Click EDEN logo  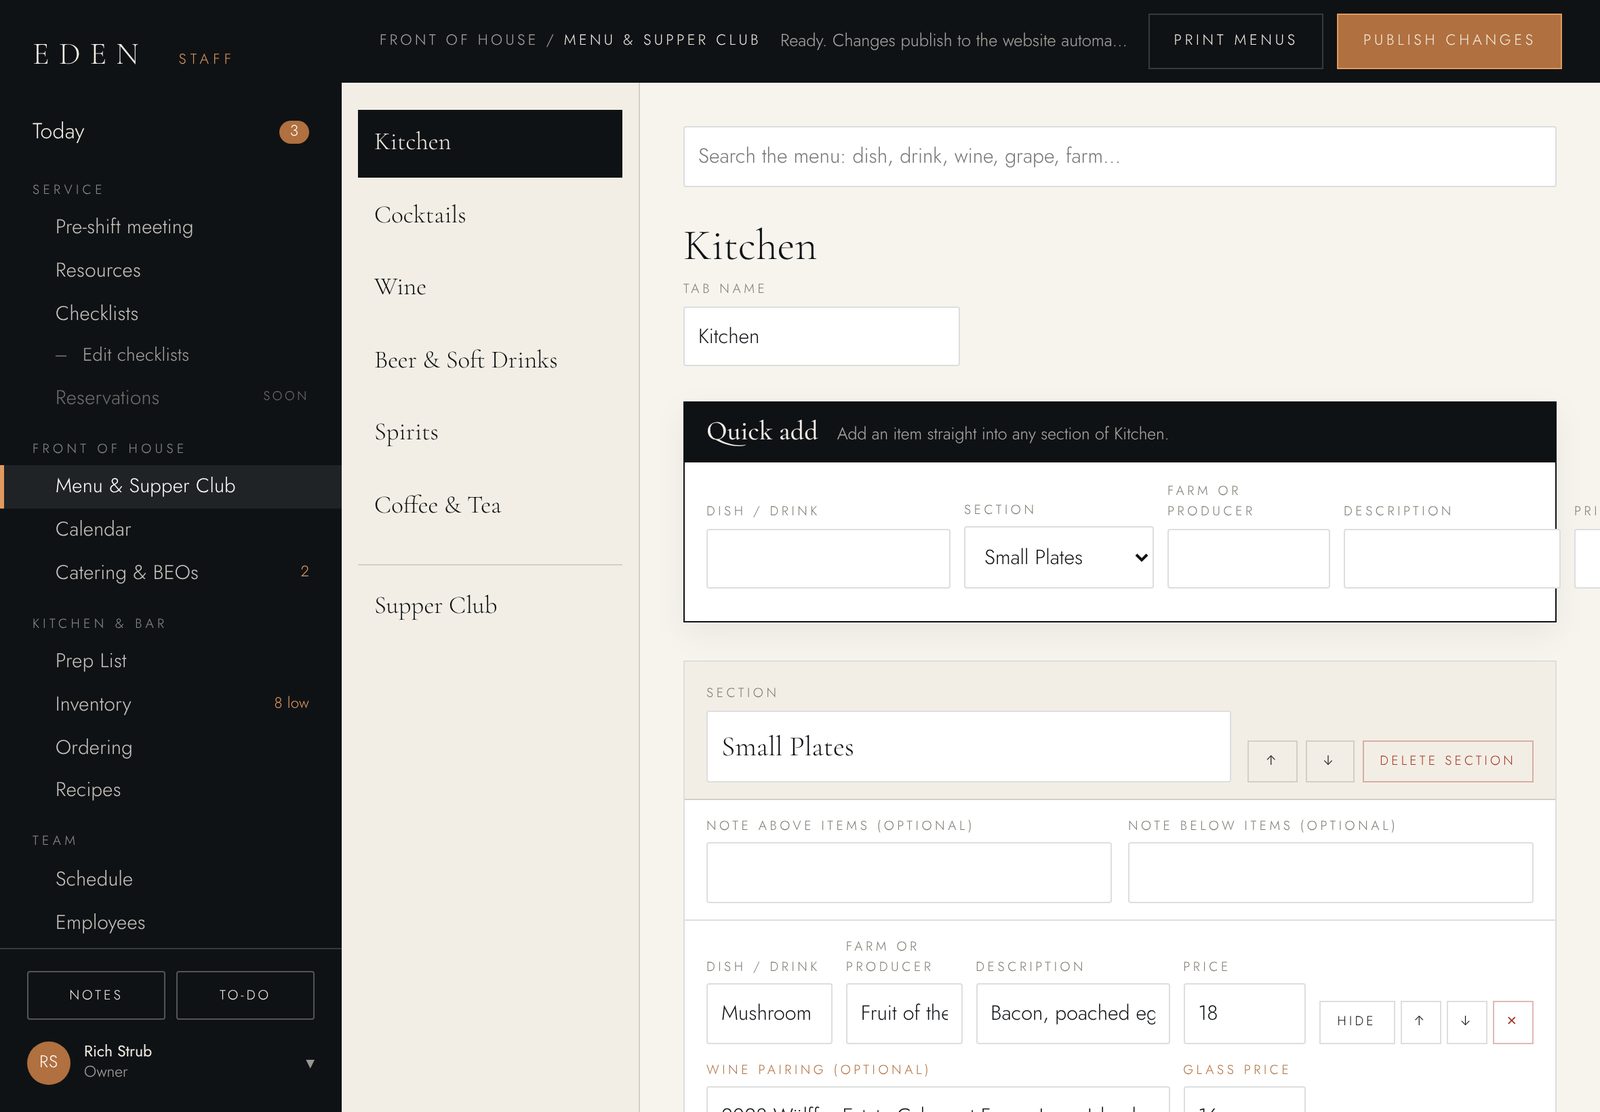(x=87, y=54)
